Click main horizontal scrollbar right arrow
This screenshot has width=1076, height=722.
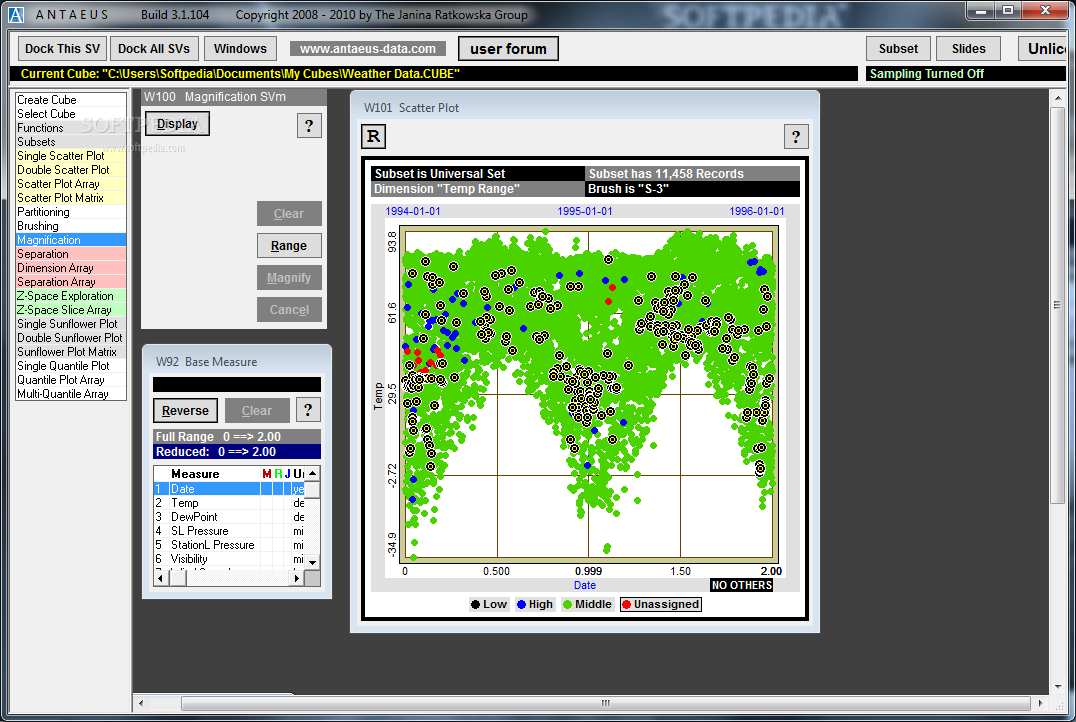[x=1041, y=703]
